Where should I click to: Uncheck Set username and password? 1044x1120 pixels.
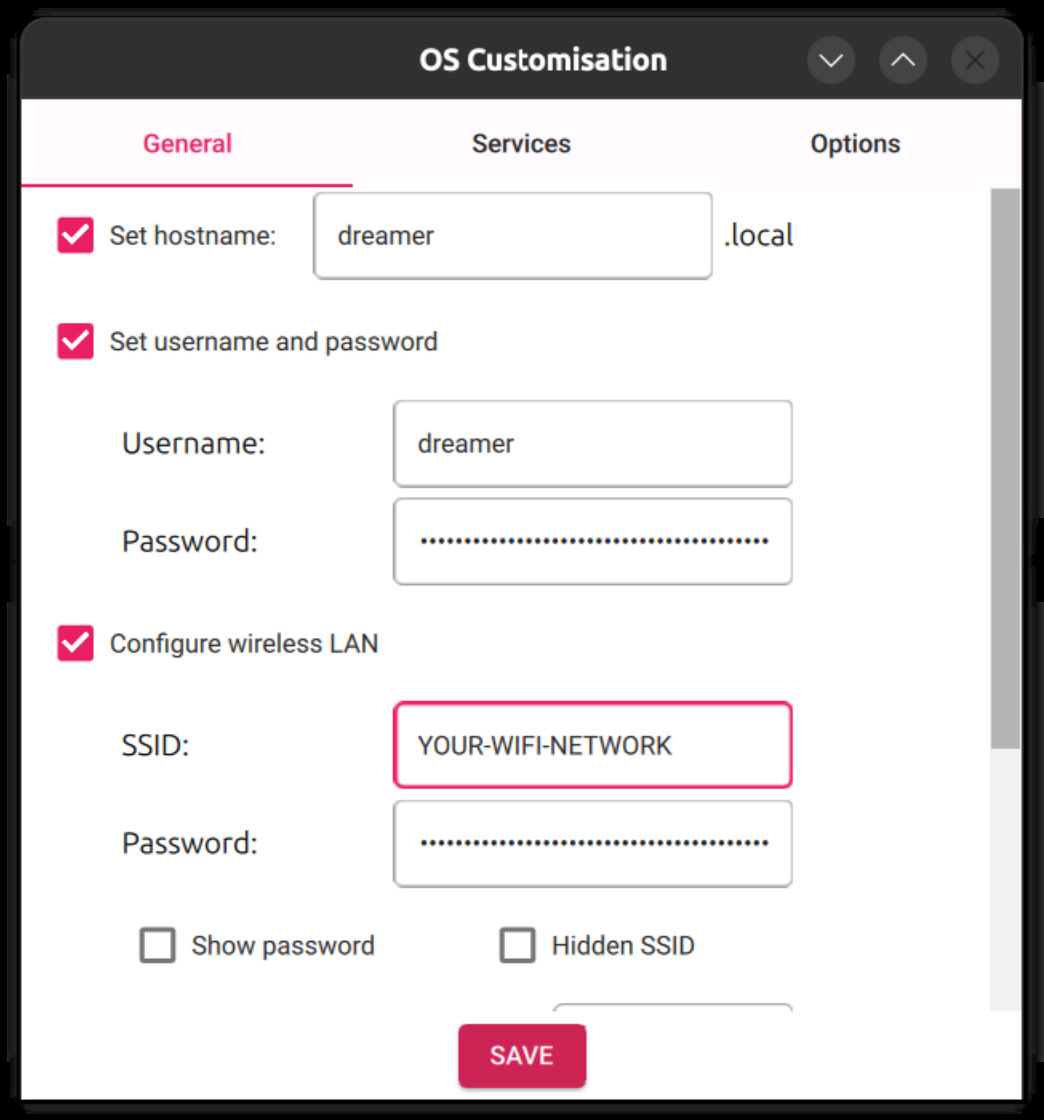75,342
